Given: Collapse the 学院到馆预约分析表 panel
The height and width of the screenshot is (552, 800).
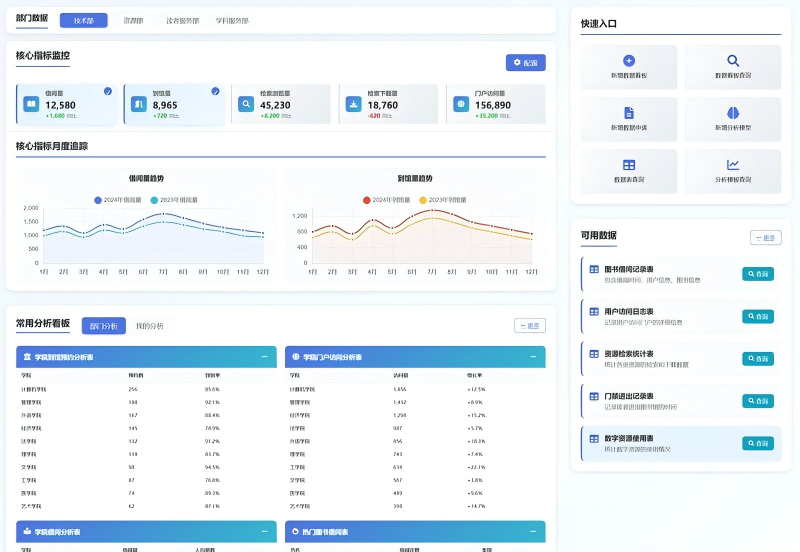Looking at the screenshot, I should click(x=264, y=357).
